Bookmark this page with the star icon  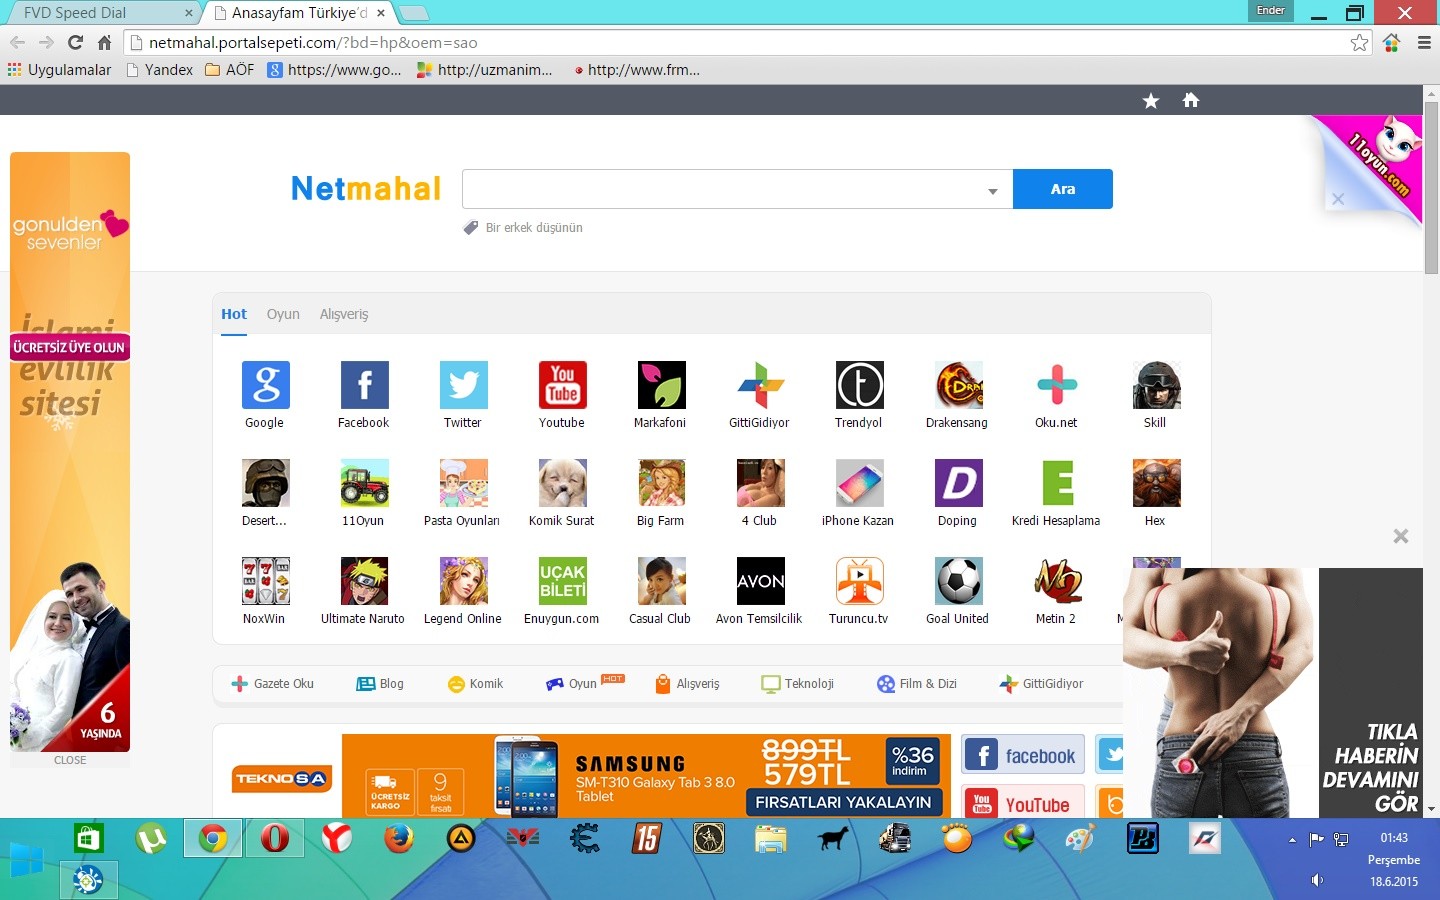pyautogui.click(x=1359, y=43)
